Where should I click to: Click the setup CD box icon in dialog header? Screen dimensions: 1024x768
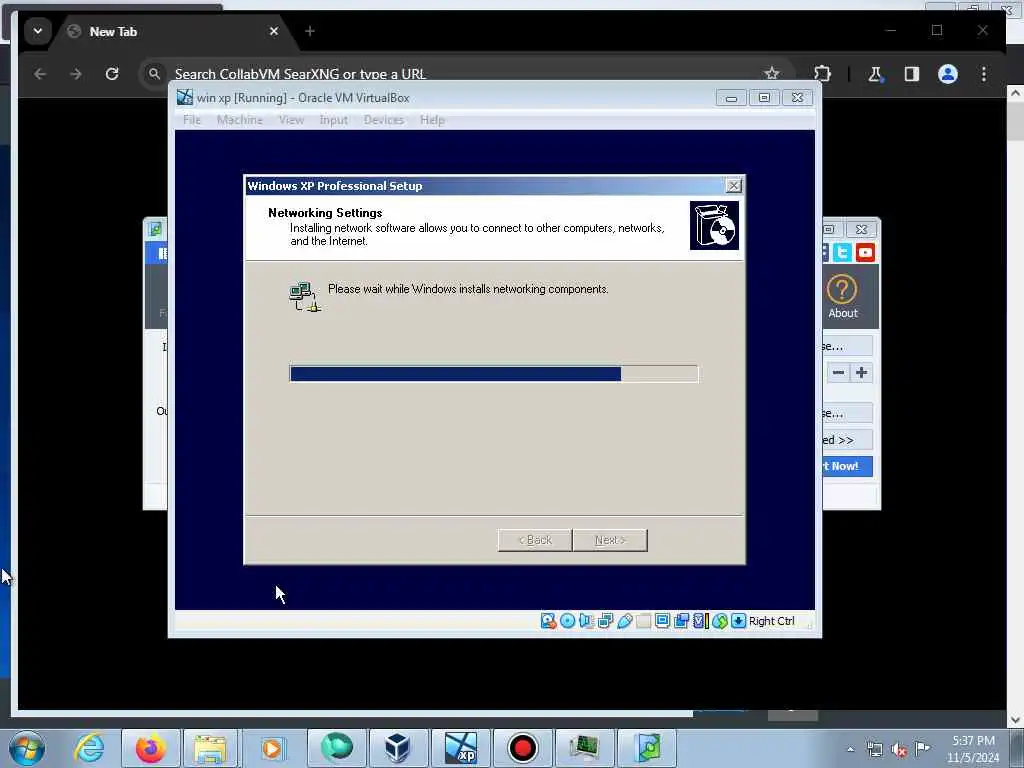click(x=714, y=225)
